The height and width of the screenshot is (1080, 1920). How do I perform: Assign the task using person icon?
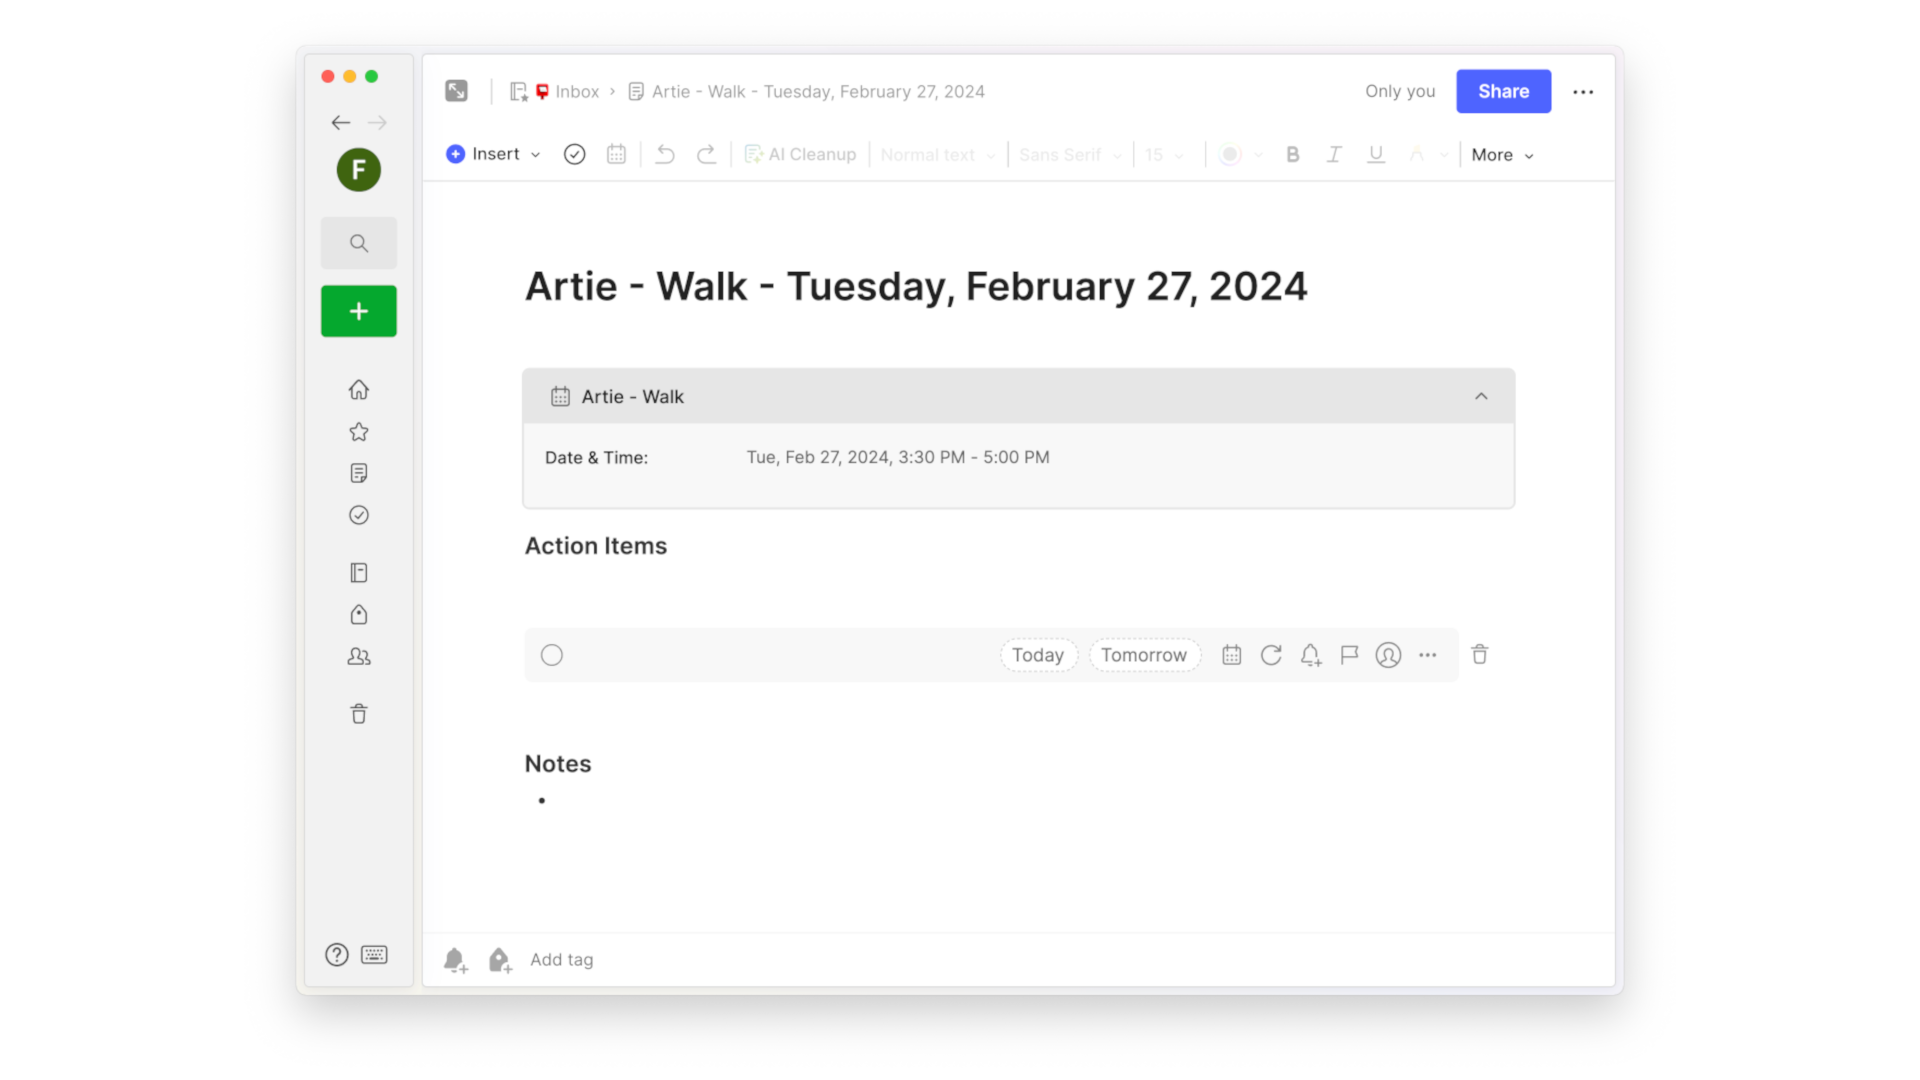(x=1388, y=655)
